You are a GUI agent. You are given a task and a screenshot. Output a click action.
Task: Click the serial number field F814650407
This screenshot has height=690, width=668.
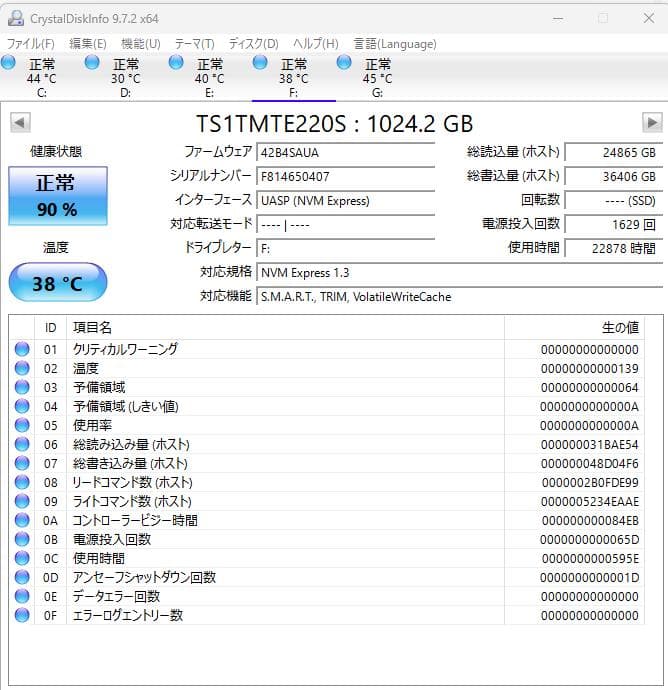coord(345,176)
